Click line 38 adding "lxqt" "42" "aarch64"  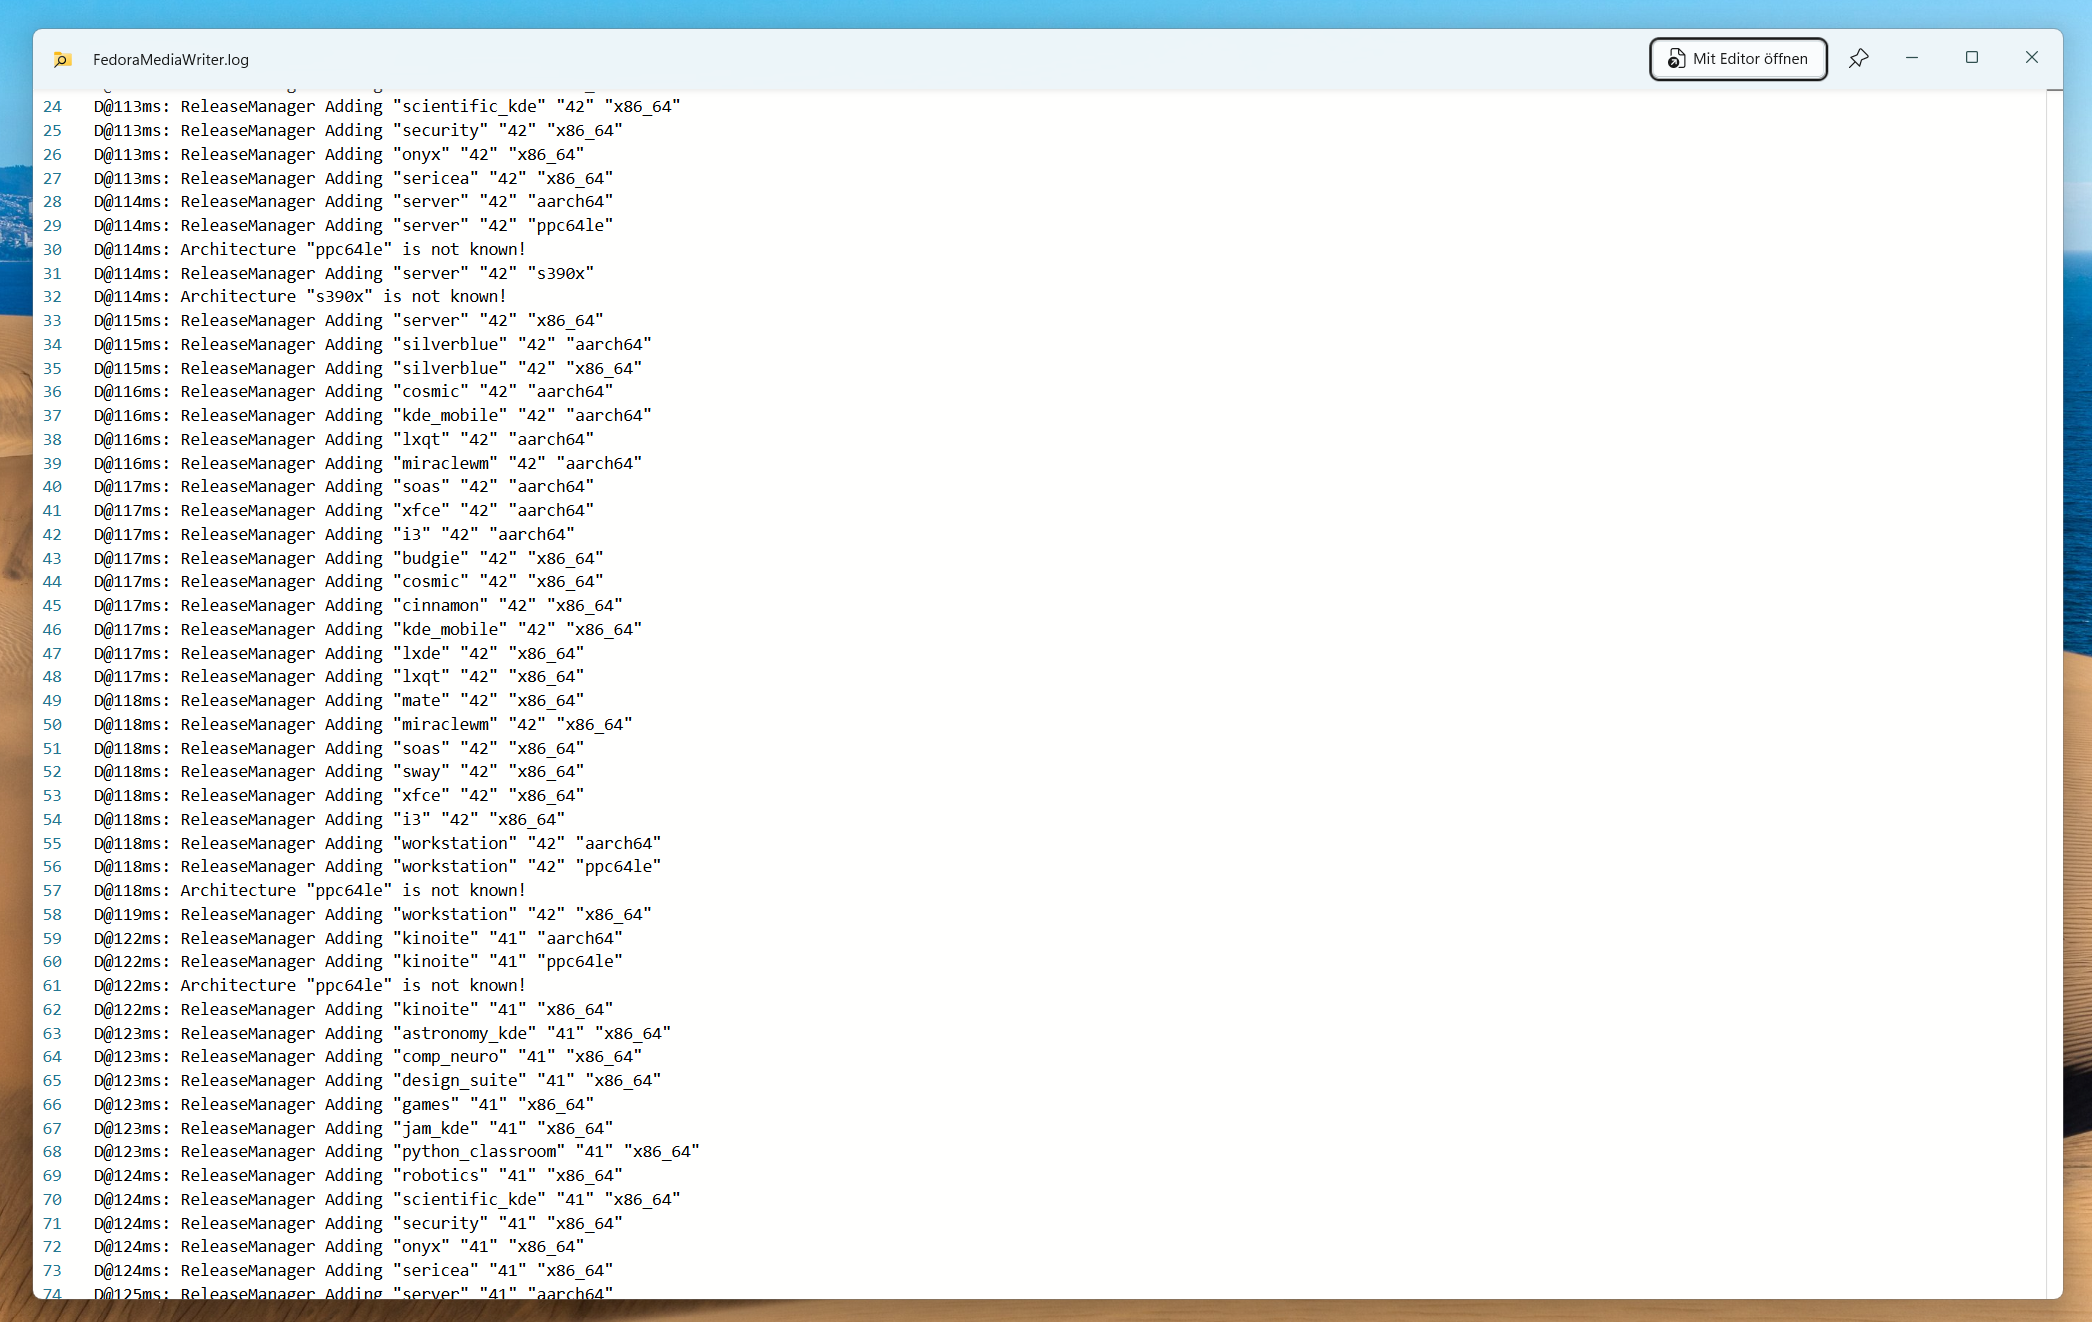click(344, 440)
